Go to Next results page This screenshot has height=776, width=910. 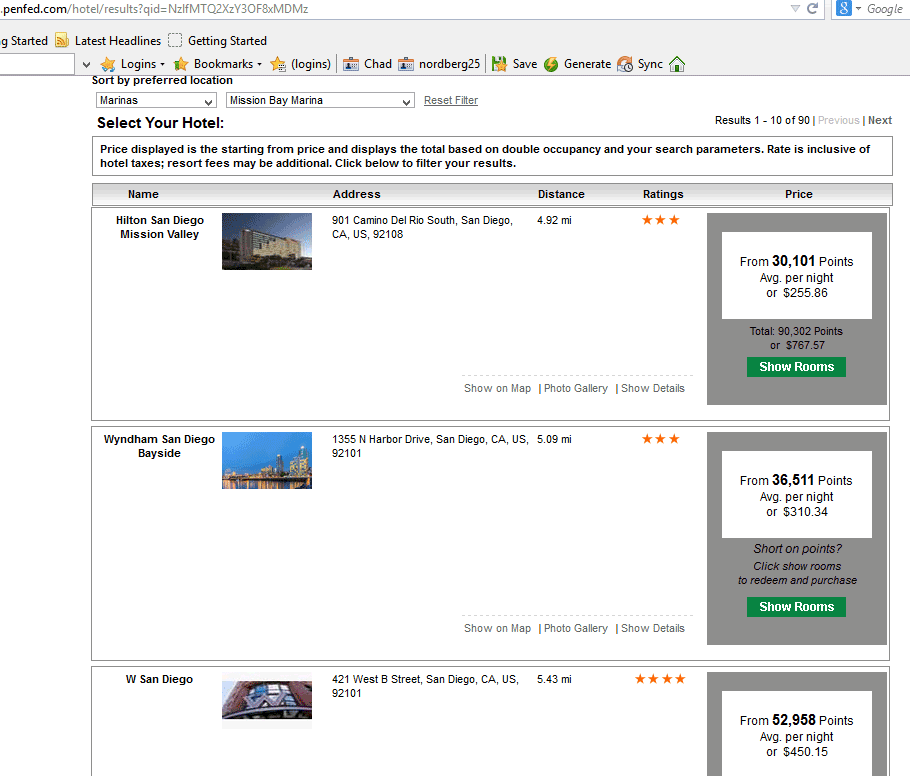[880, 120]
